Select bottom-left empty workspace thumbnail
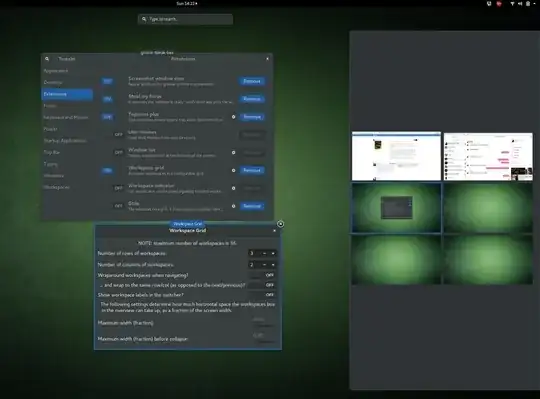 (x=396, y=260)
